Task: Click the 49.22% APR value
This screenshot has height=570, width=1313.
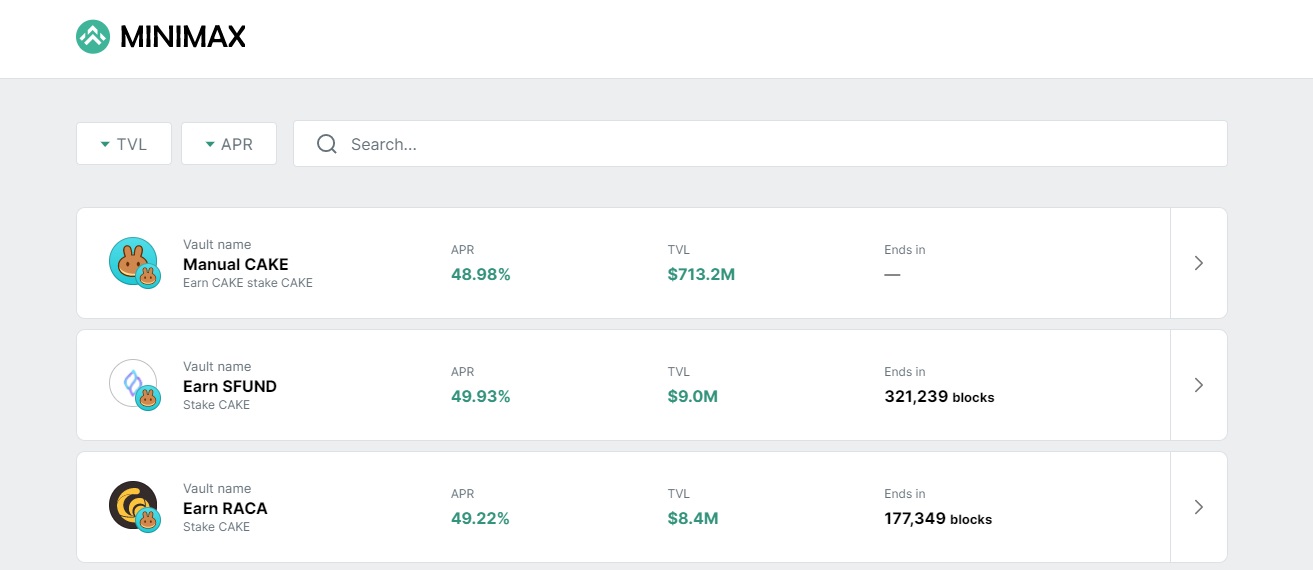Action: [480, 518]
